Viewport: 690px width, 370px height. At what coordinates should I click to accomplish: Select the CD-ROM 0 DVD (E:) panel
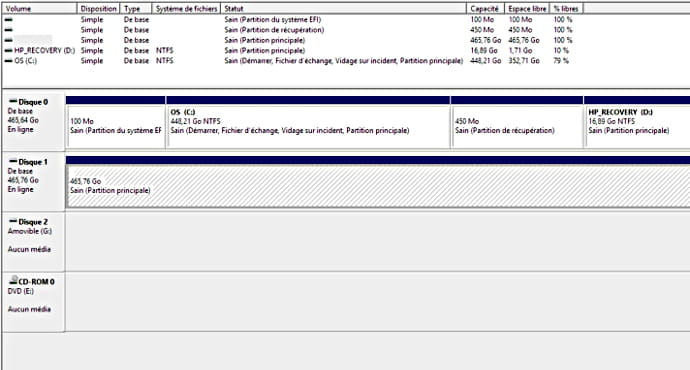33,301
